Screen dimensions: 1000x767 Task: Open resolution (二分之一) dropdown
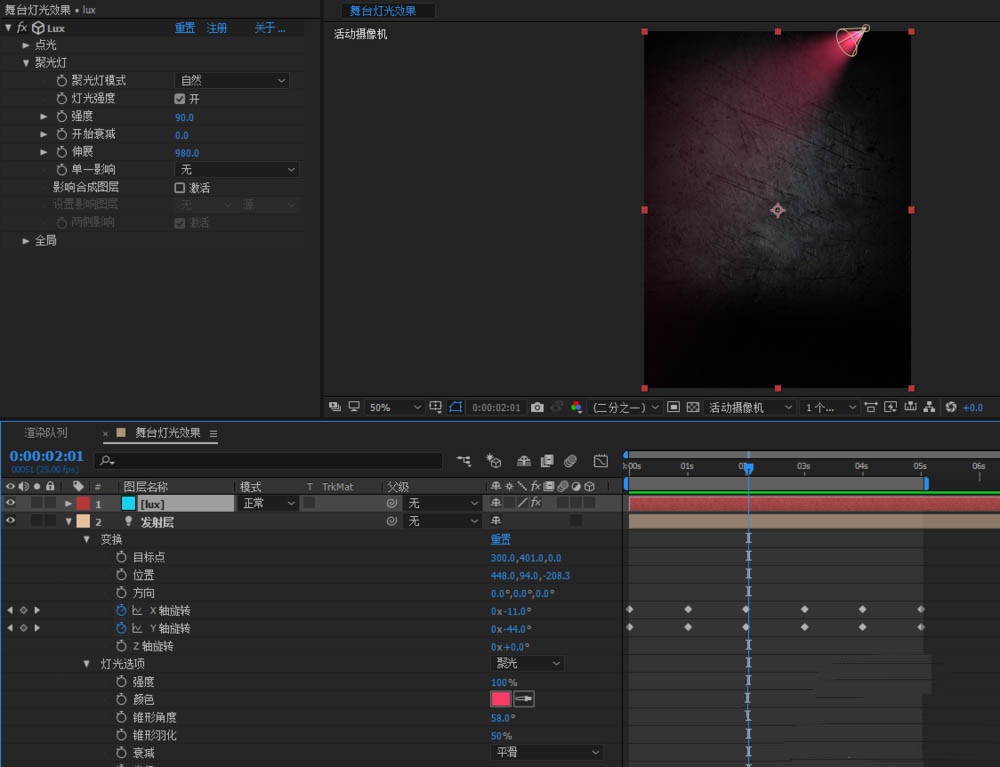[x=624, y=407]
